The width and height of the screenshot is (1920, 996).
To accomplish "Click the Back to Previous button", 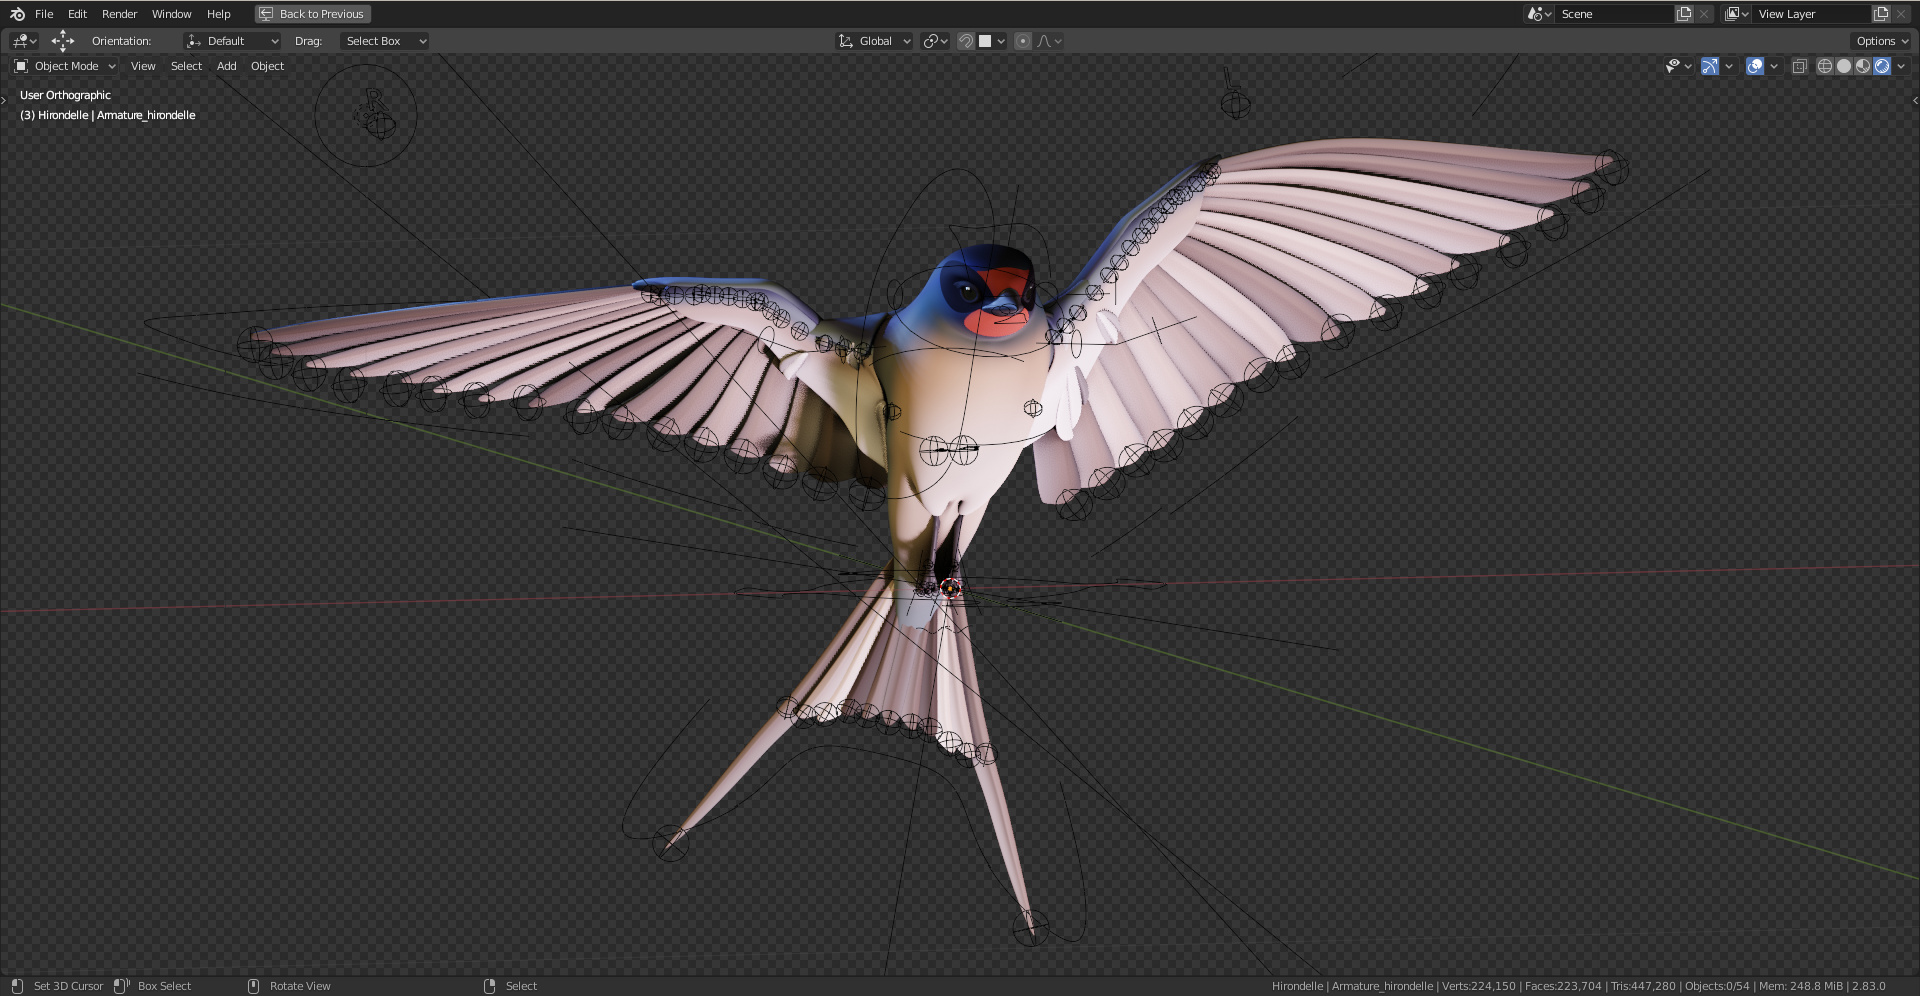I will click(x=313, y=14).
